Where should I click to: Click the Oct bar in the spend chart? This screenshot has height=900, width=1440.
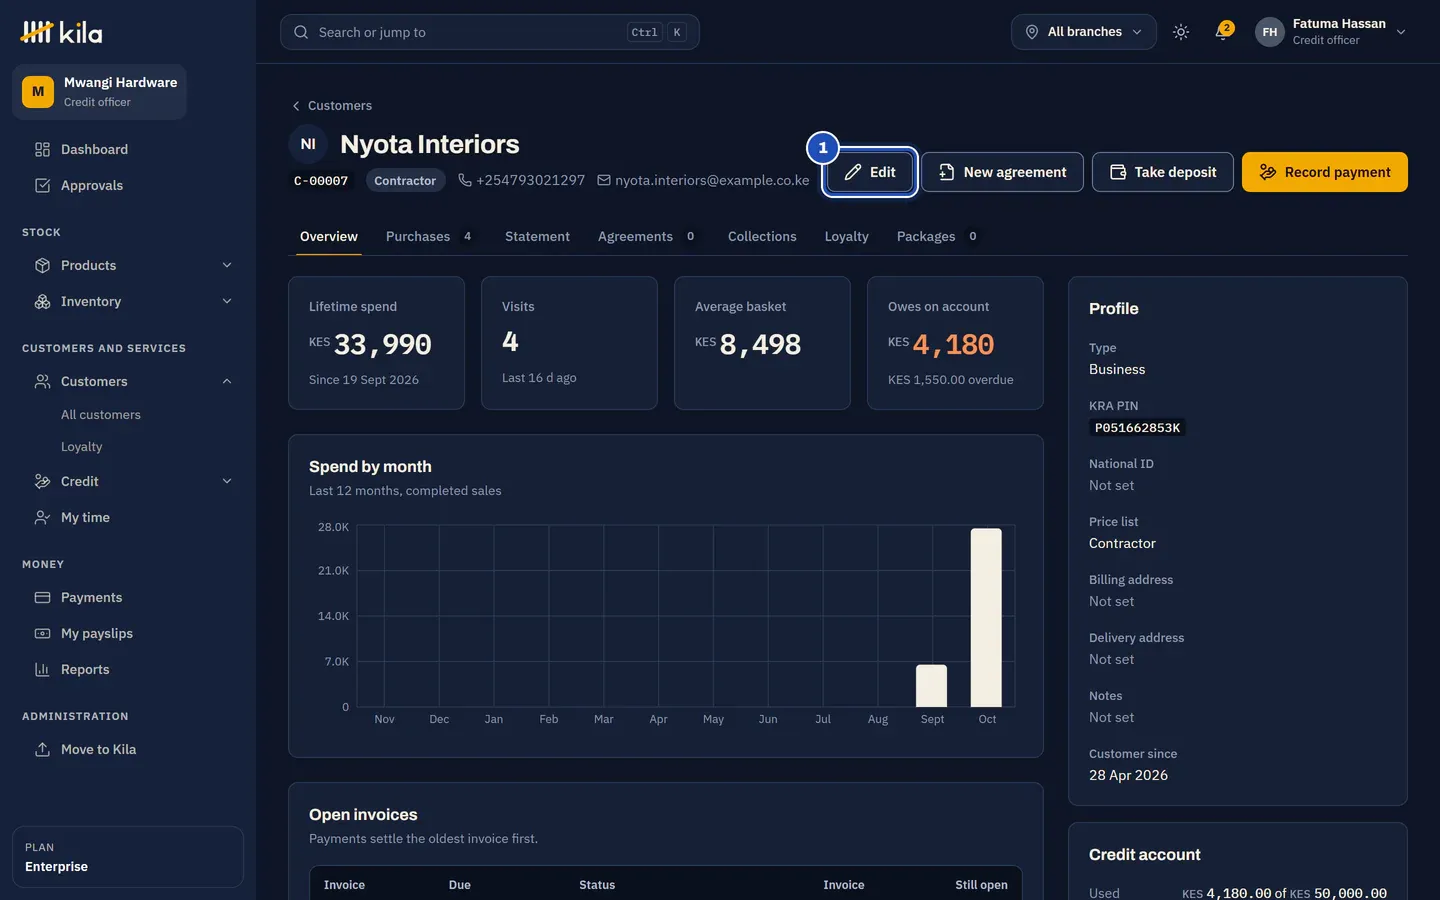click(x=986, y=617)
